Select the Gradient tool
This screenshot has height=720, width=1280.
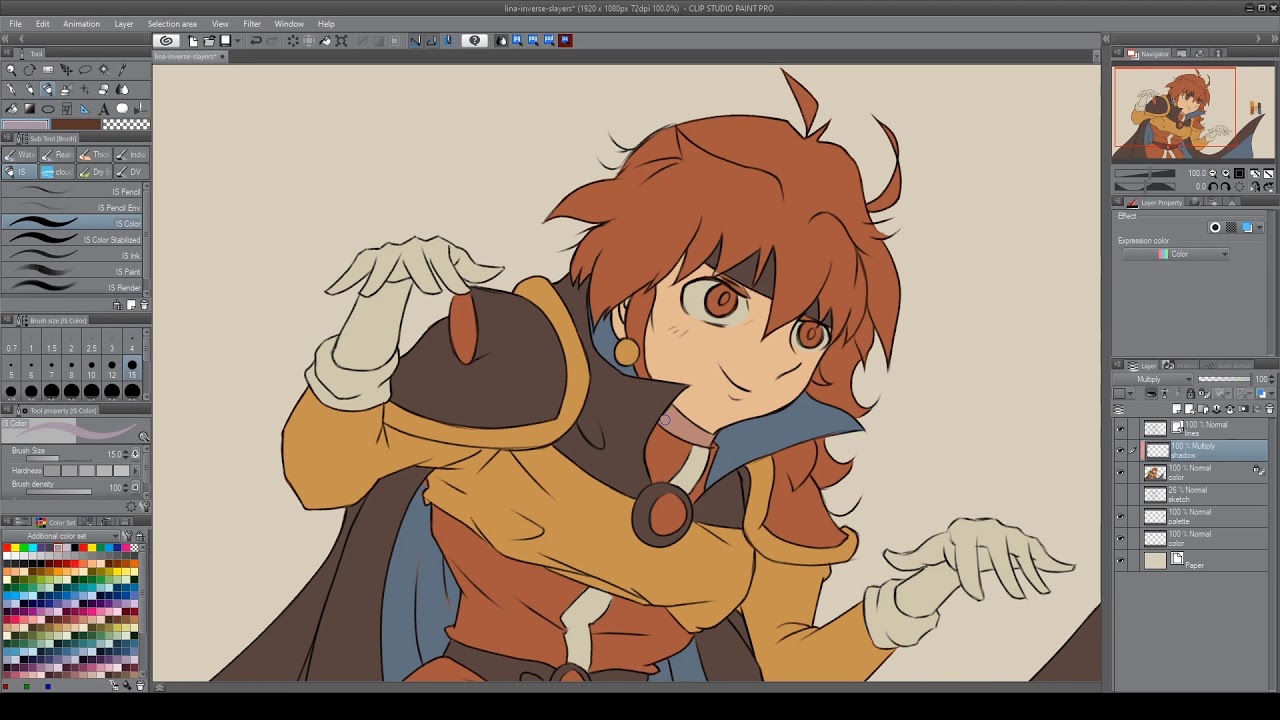[30, 108]
